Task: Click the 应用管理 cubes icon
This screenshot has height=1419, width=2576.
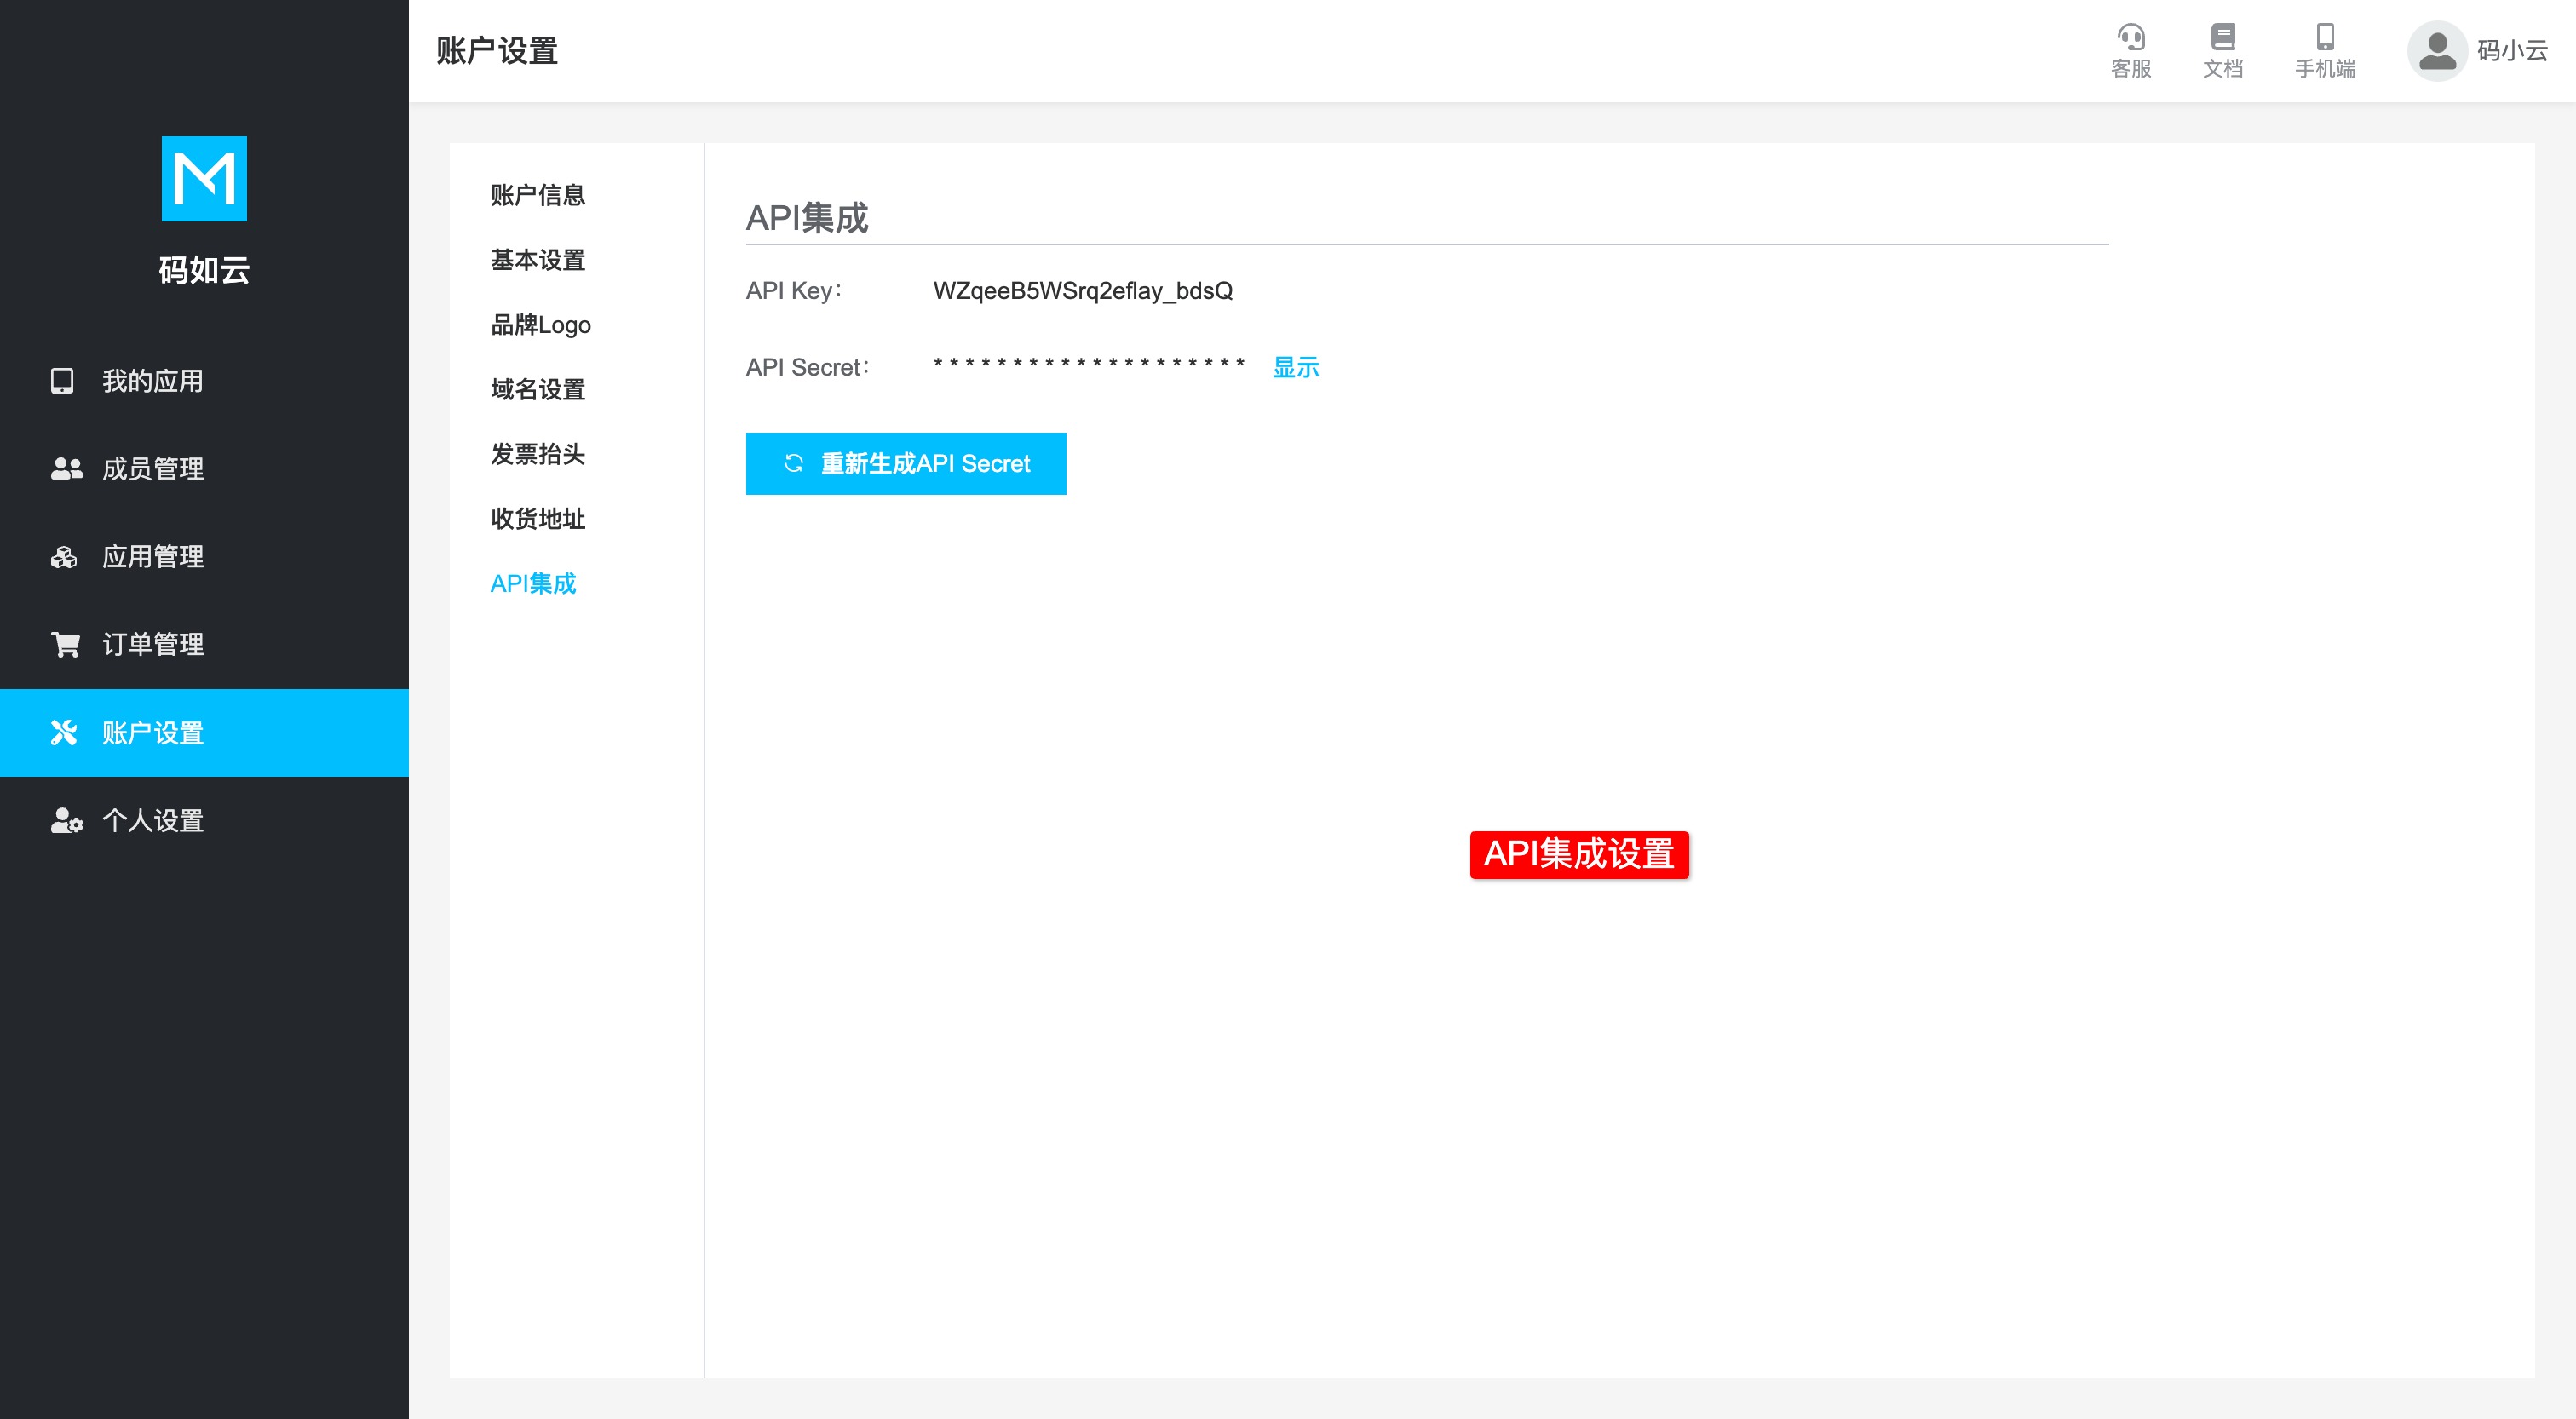Action: 64,557
